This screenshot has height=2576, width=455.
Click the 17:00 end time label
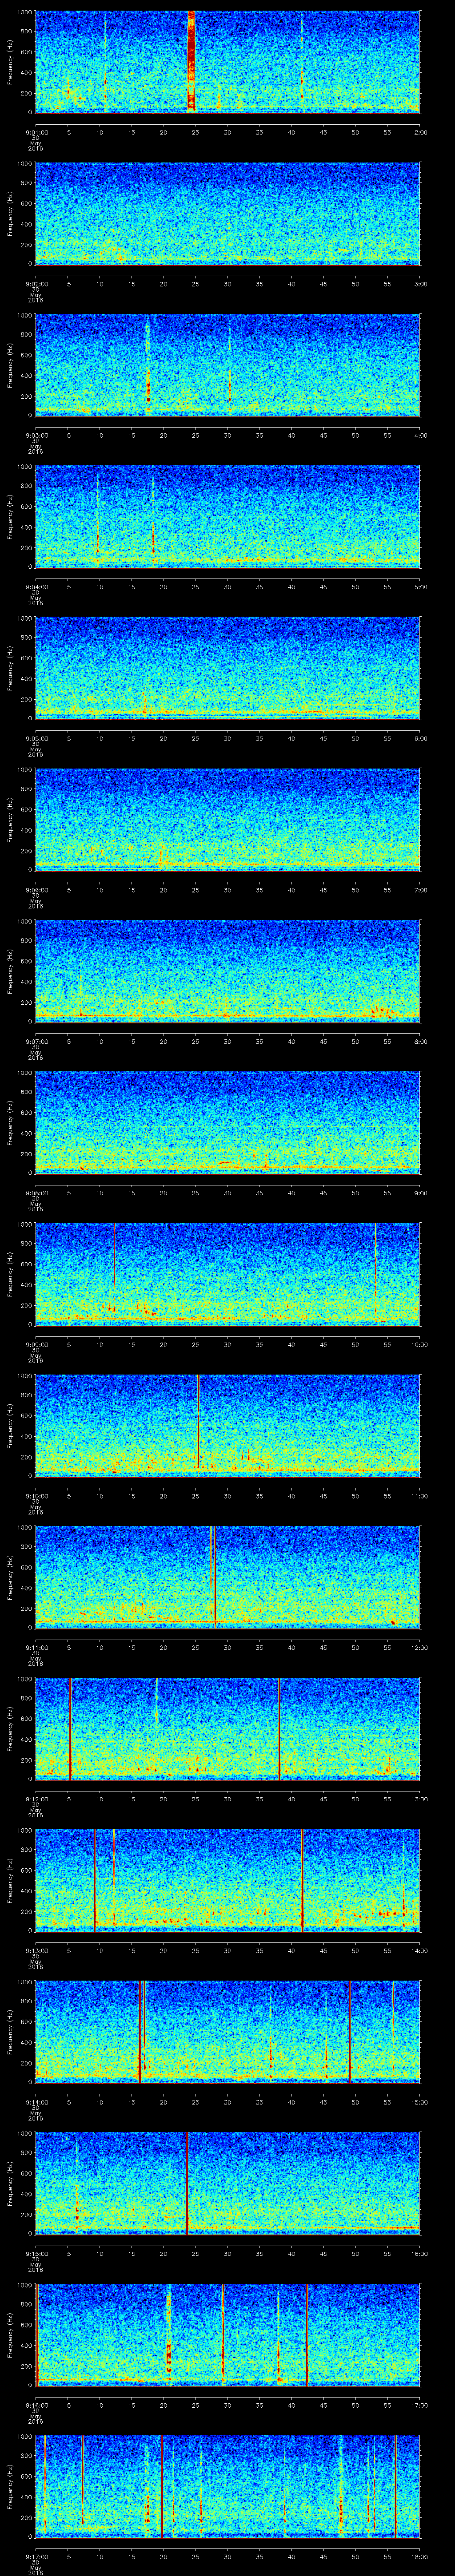click(419, 2404)
